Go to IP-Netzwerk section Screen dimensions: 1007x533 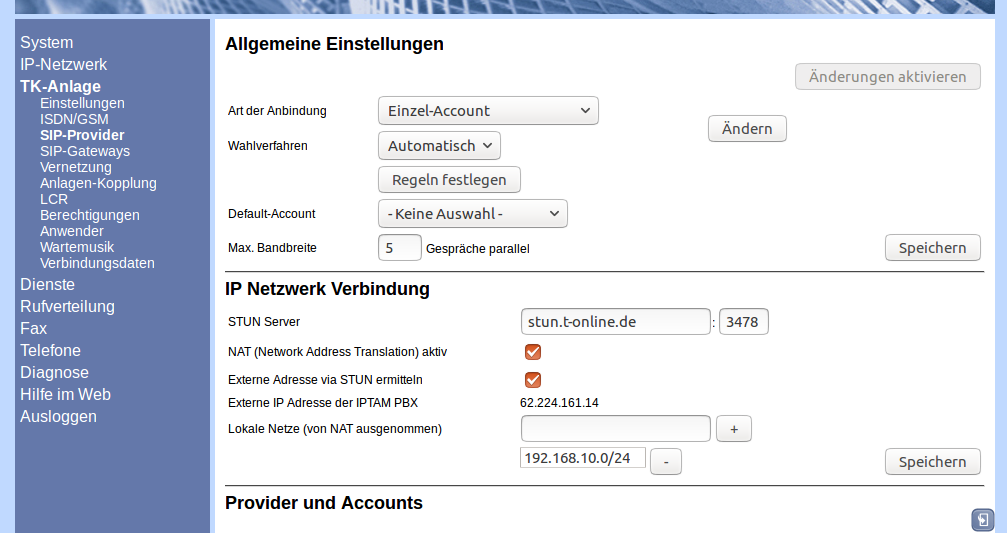63,64
